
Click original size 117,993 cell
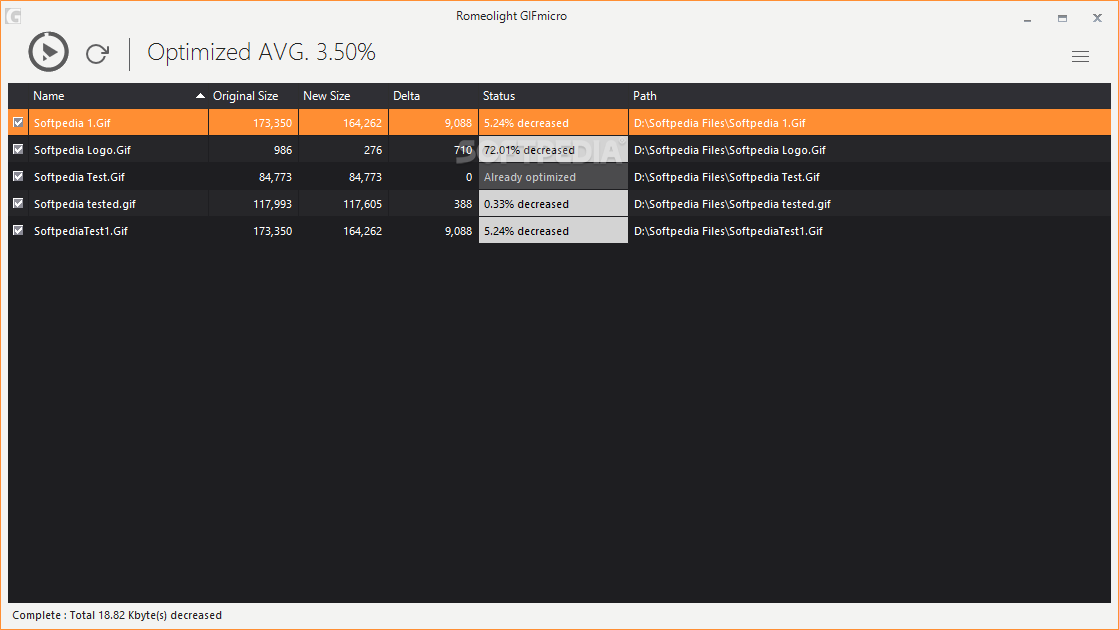(273, 204)
